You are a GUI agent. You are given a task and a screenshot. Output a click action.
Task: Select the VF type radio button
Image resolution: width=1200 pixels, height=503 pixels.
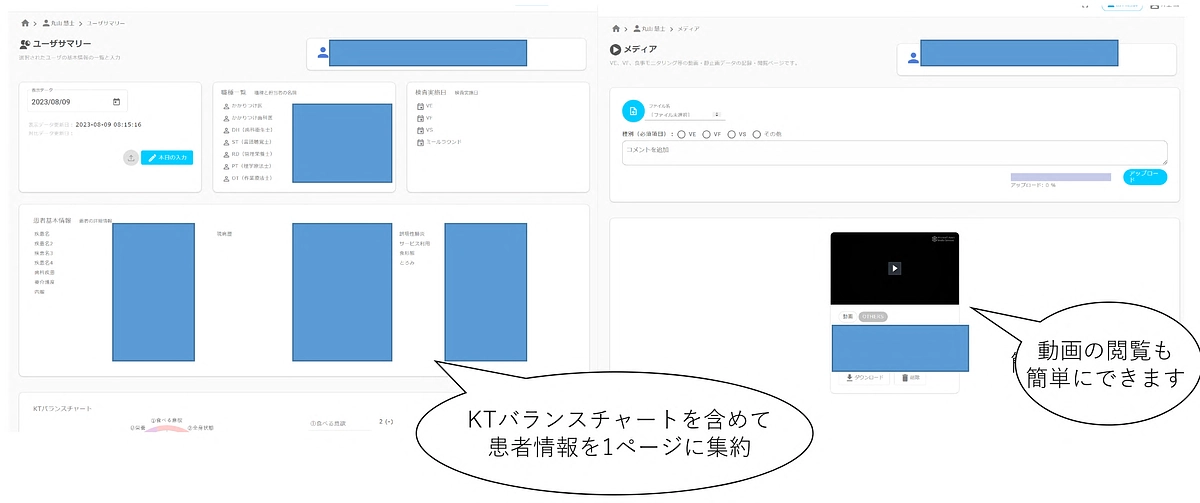click(707, 133)
